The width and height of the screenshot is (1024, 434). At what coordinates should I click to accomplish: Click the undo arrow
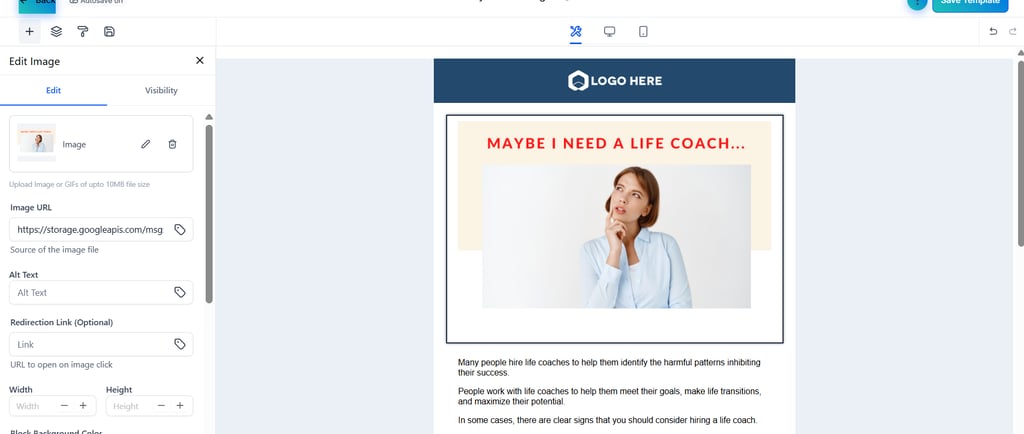993,31
